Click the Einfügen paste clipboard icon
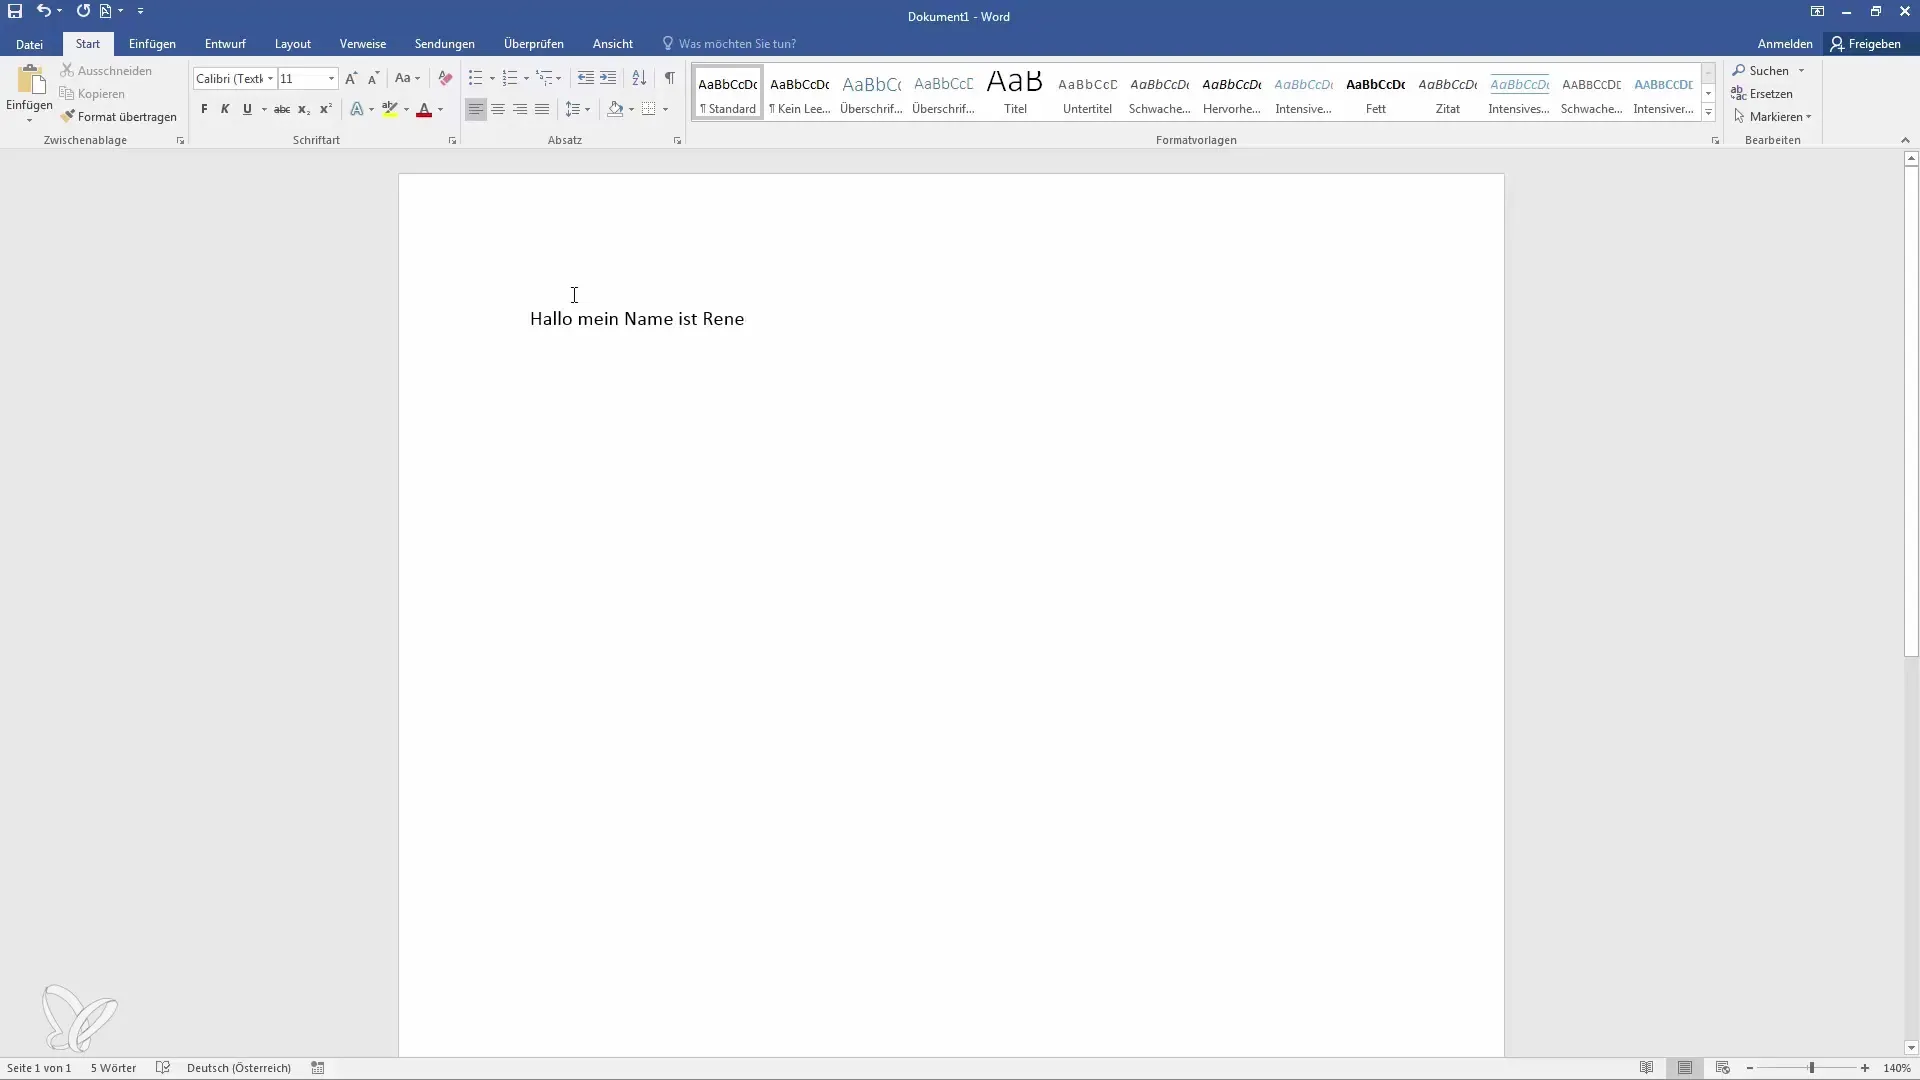The width and height of the screenshot is (1920, 1080). tap(30, 82)
